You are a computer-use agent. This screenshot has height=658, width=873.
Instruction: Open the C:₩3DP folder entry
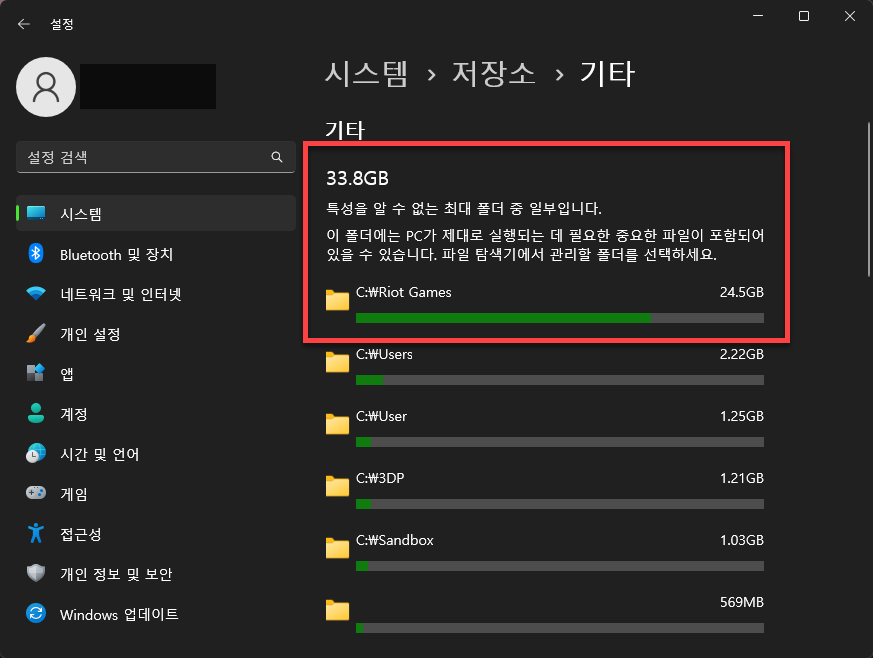click(545, 492)
